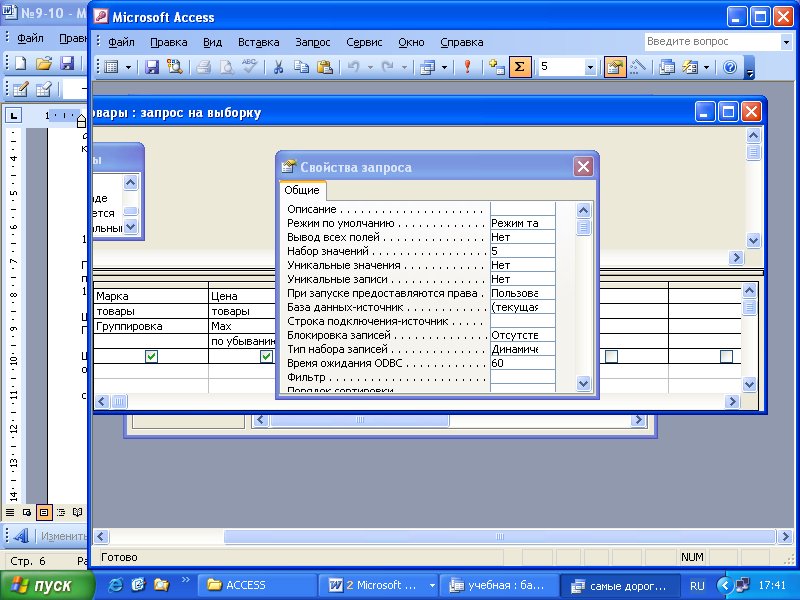Open the View mode dropdown arrow
Screen dimensions: 800x600
click(128, 67)
